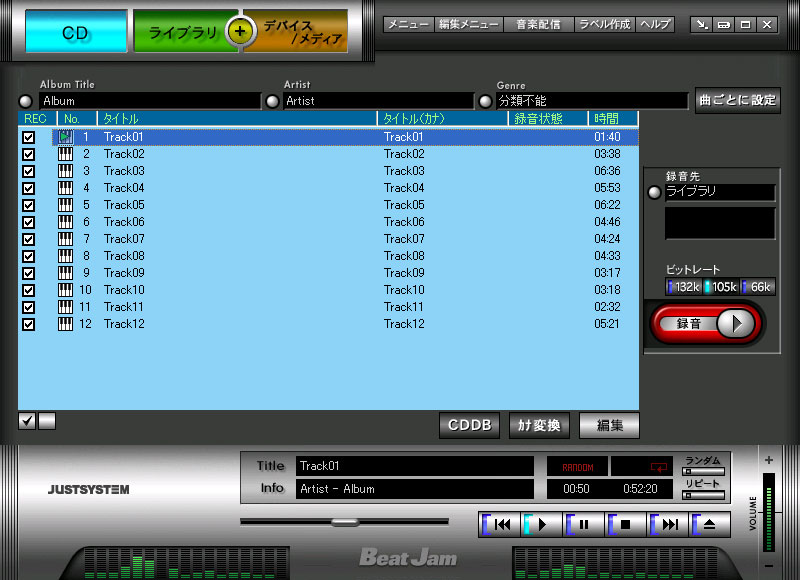
Task: Open the 音楽配信 menu
Action: coord(538,24)
